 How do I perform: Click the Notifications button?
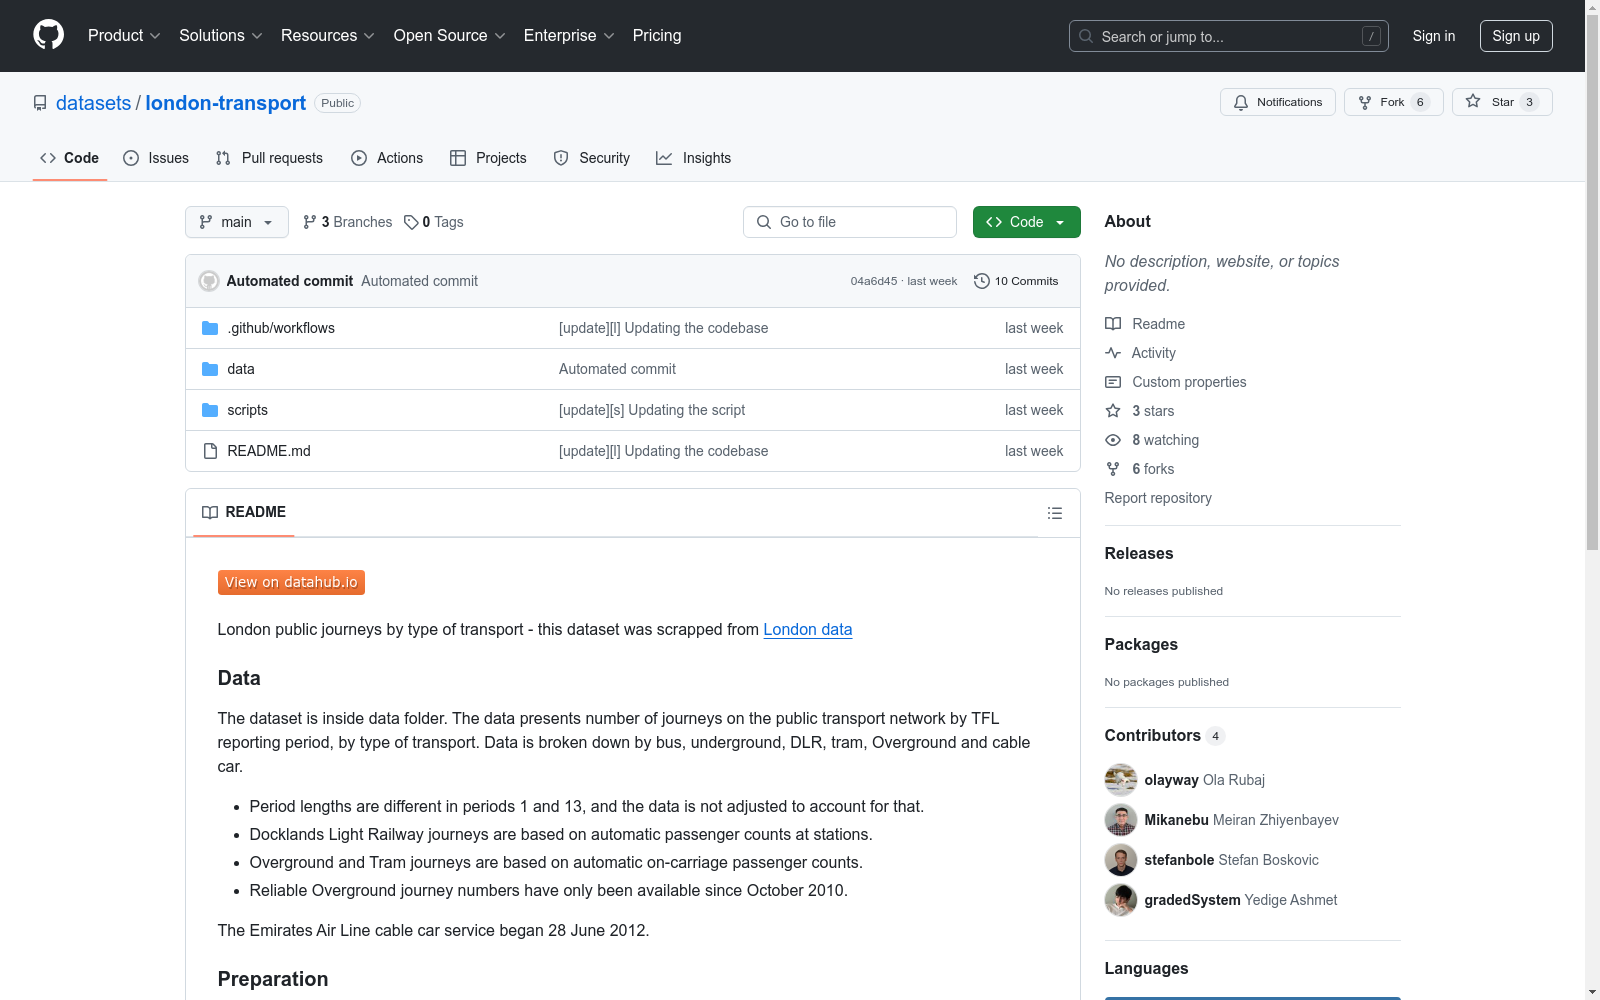1278,102
